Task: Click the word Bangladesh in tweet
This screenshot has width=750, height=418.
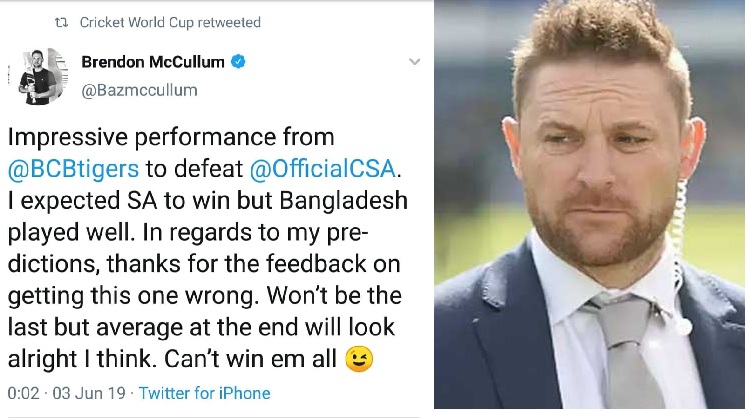Action: pos(343,200)
